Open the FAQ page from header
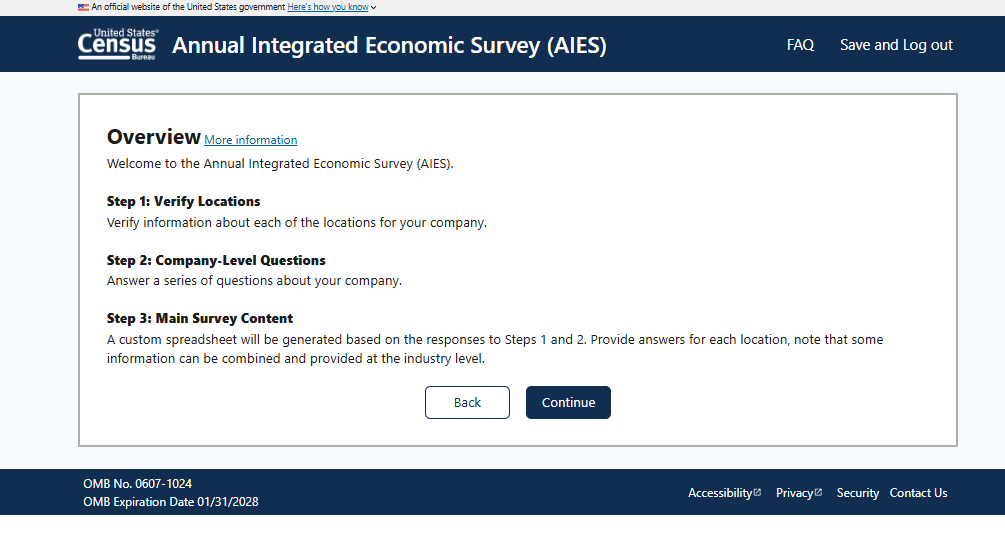 click(800, 45)
